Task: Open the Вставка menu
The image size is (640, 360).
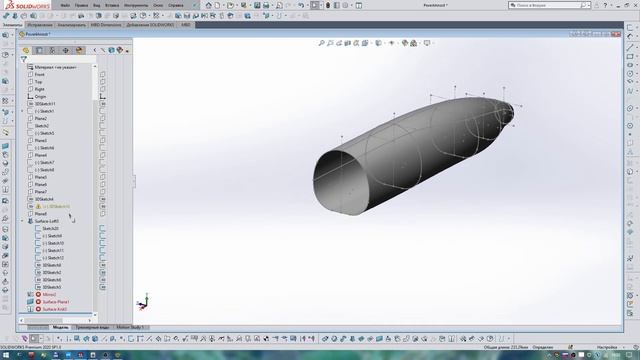Action: 112,5
